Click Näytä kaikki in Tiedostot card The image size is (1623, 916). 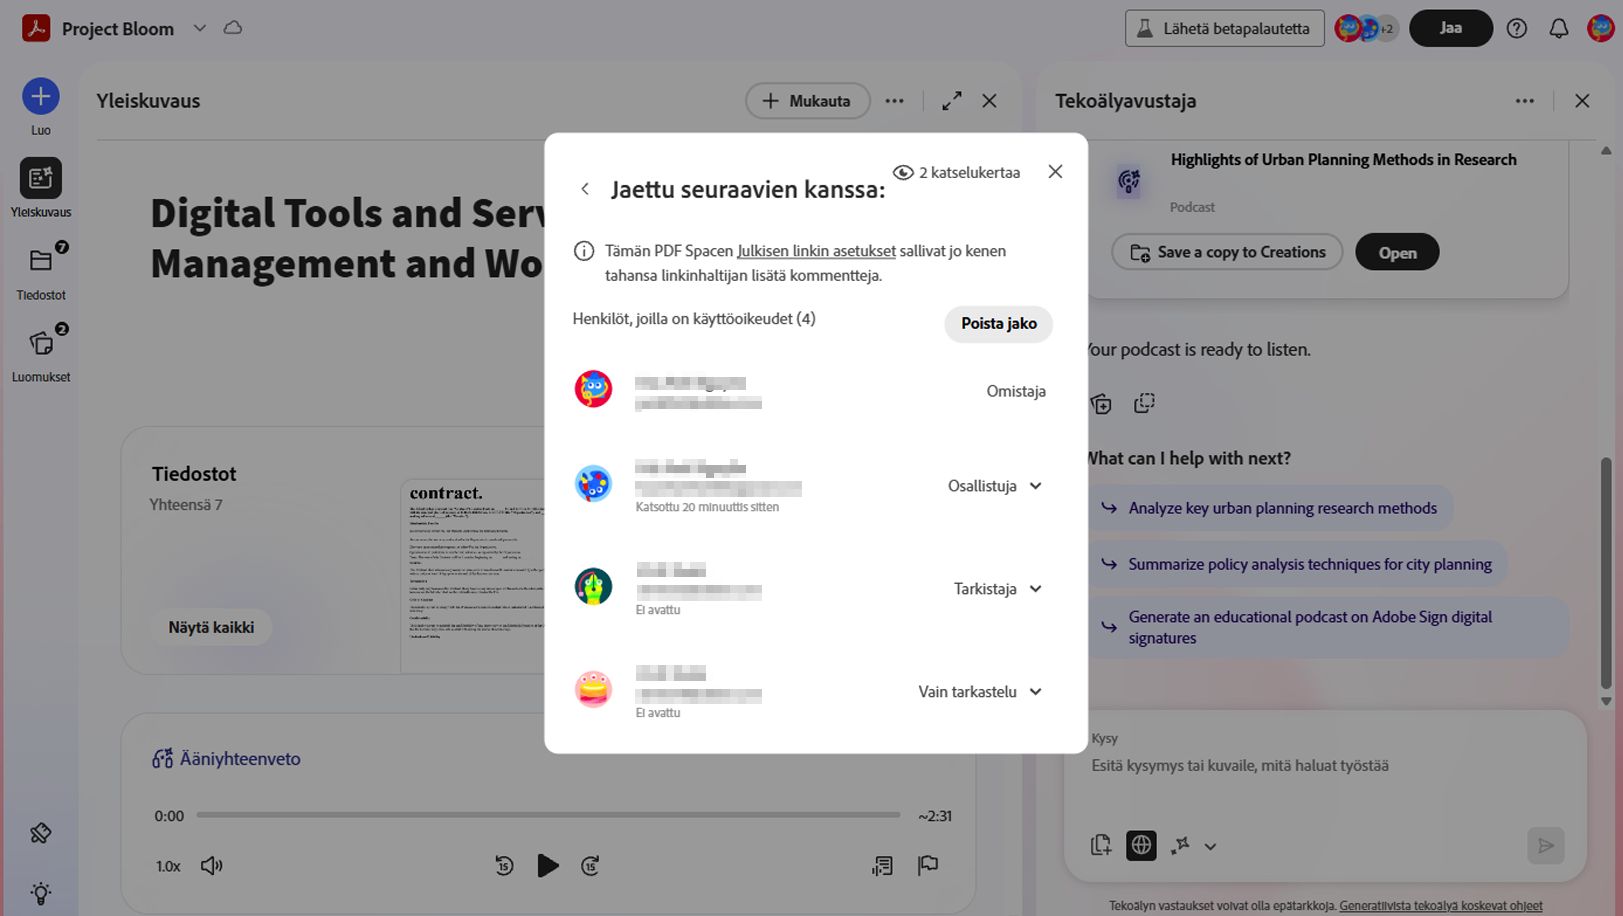(x=211, y=627)
